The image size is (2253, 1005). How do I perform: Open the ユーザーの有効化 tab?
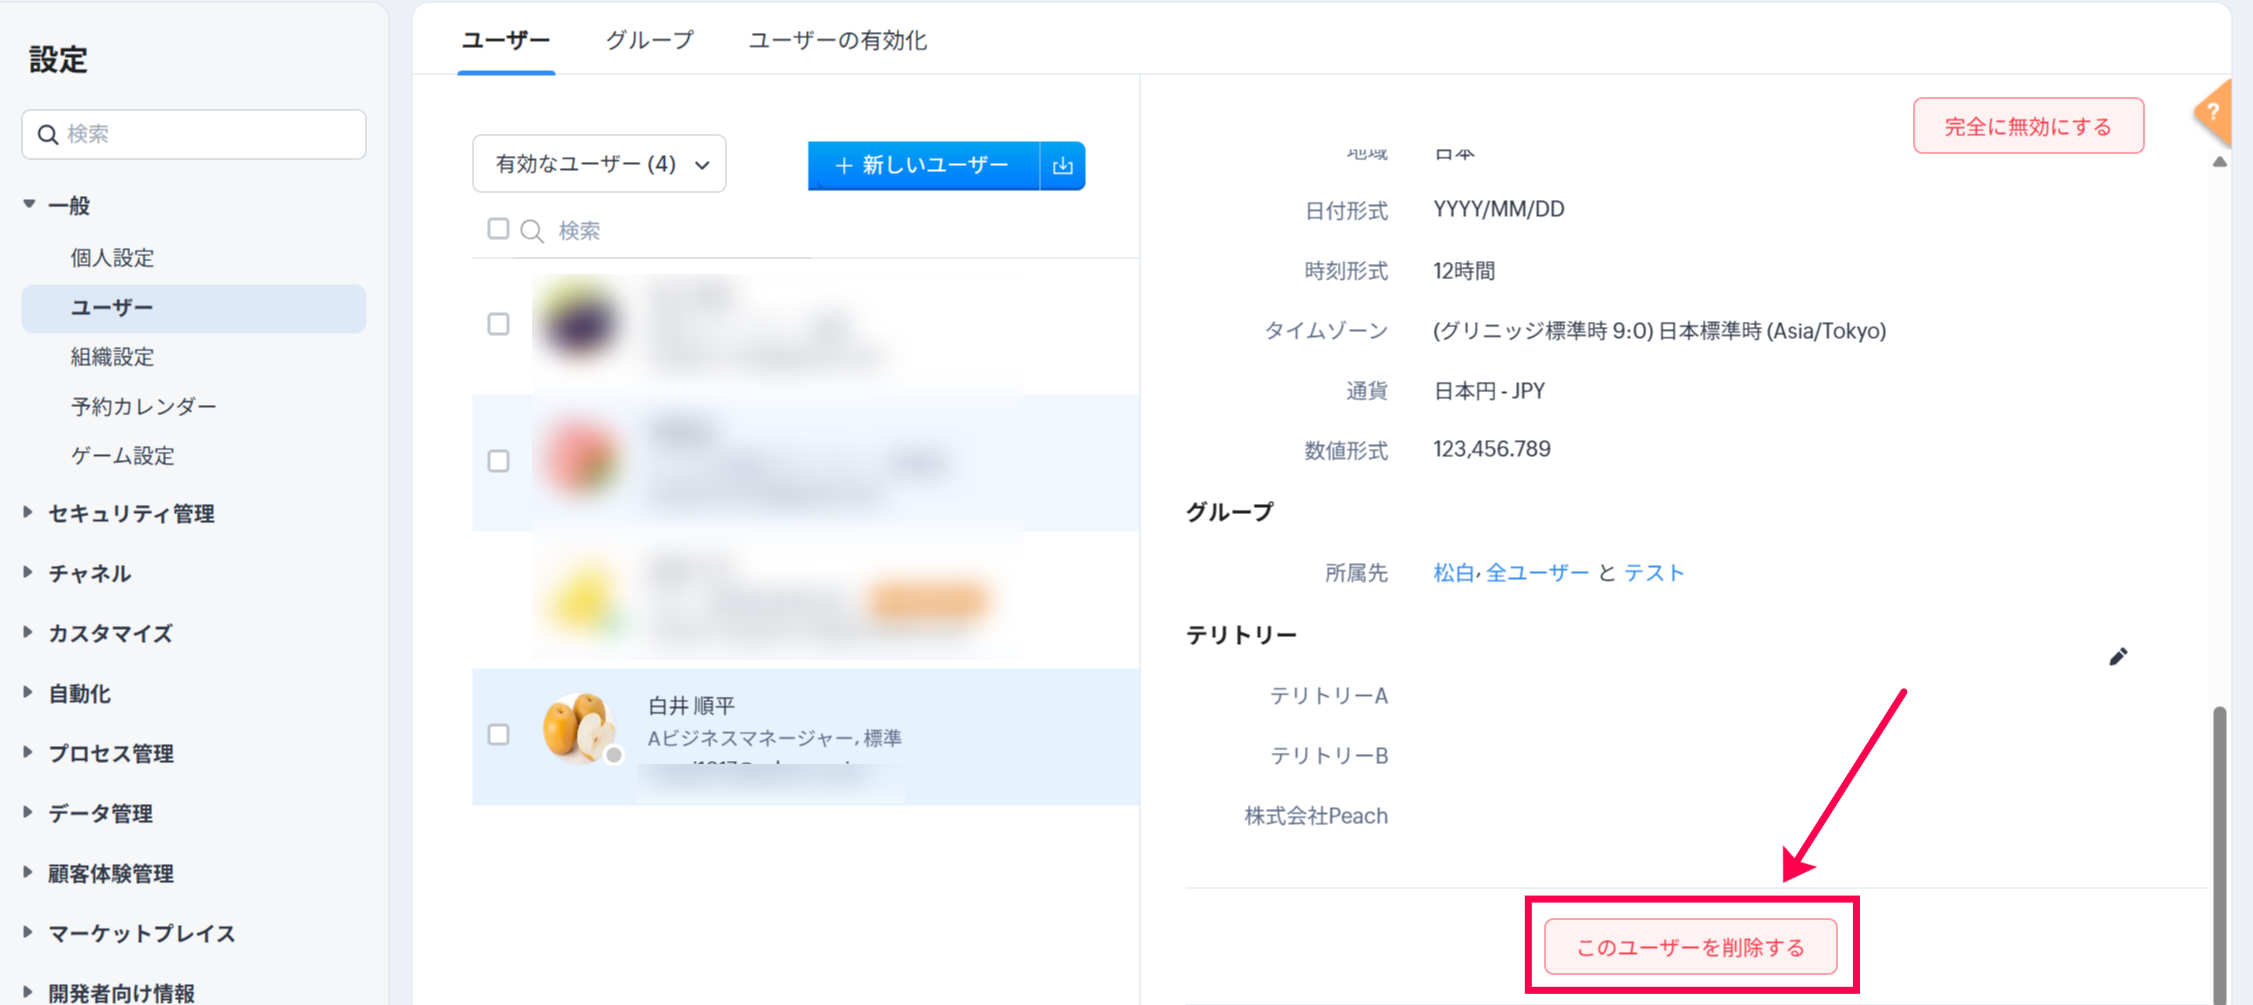coord(837,40)
